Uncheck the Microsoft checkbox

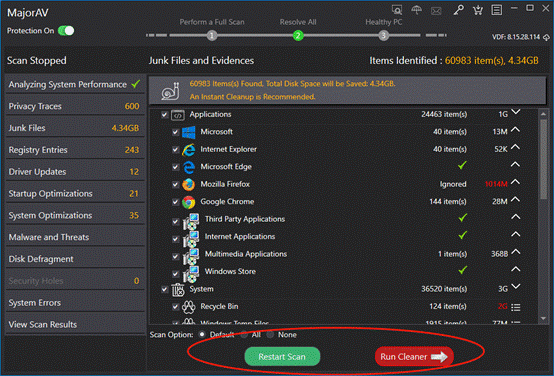tap(175, 132)
